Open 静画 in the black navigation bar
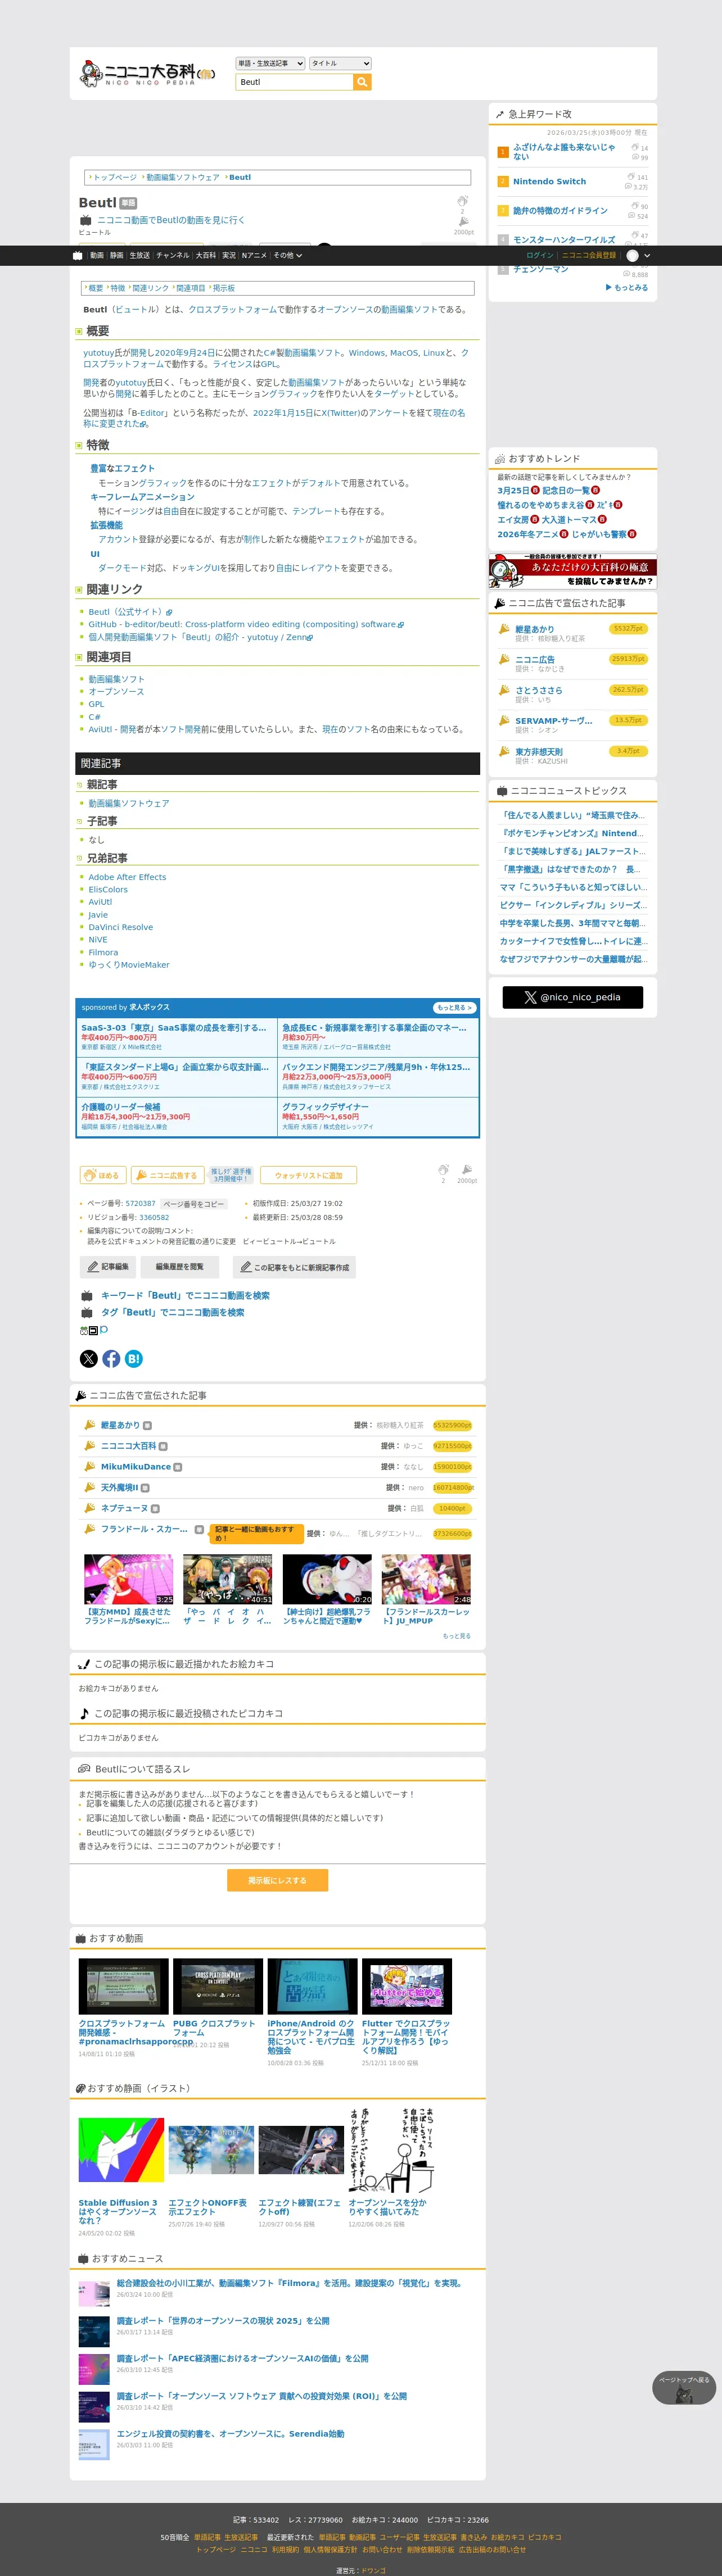This screenshot has height=2576, width=722. (117, 255)
